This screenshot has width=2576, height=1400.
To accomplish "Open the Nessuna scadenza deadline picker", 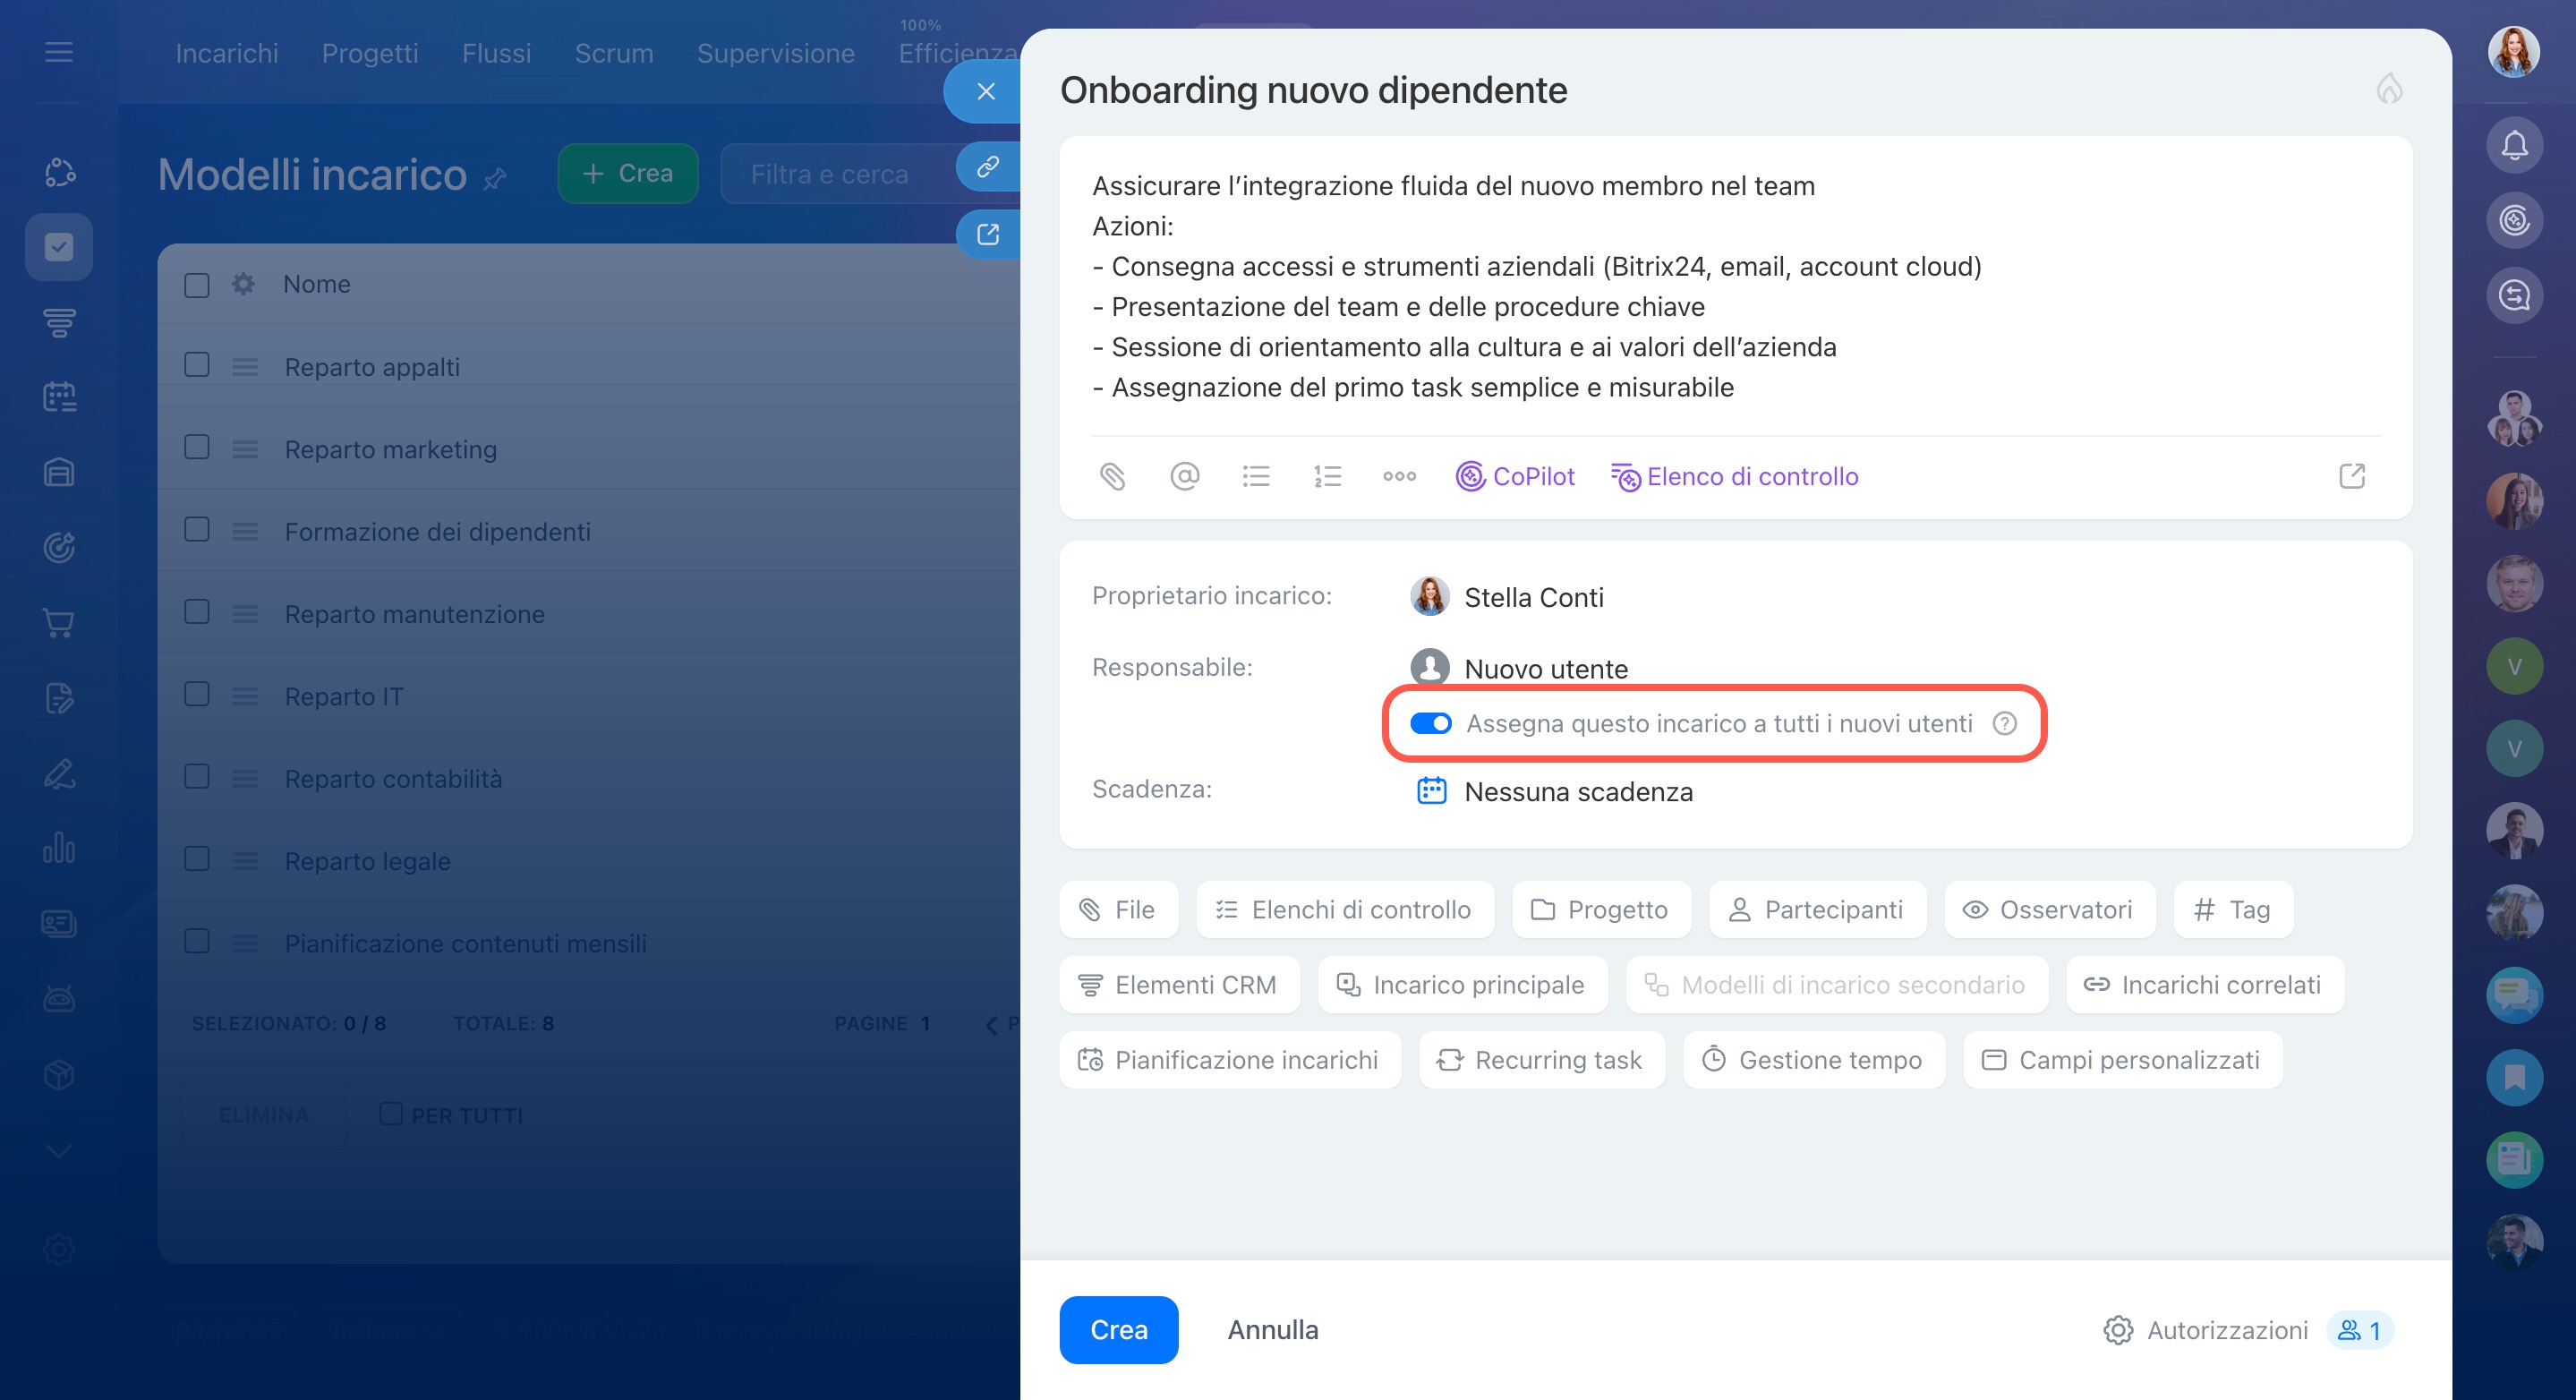I will pyautogui.click(x=1577, y=792).
